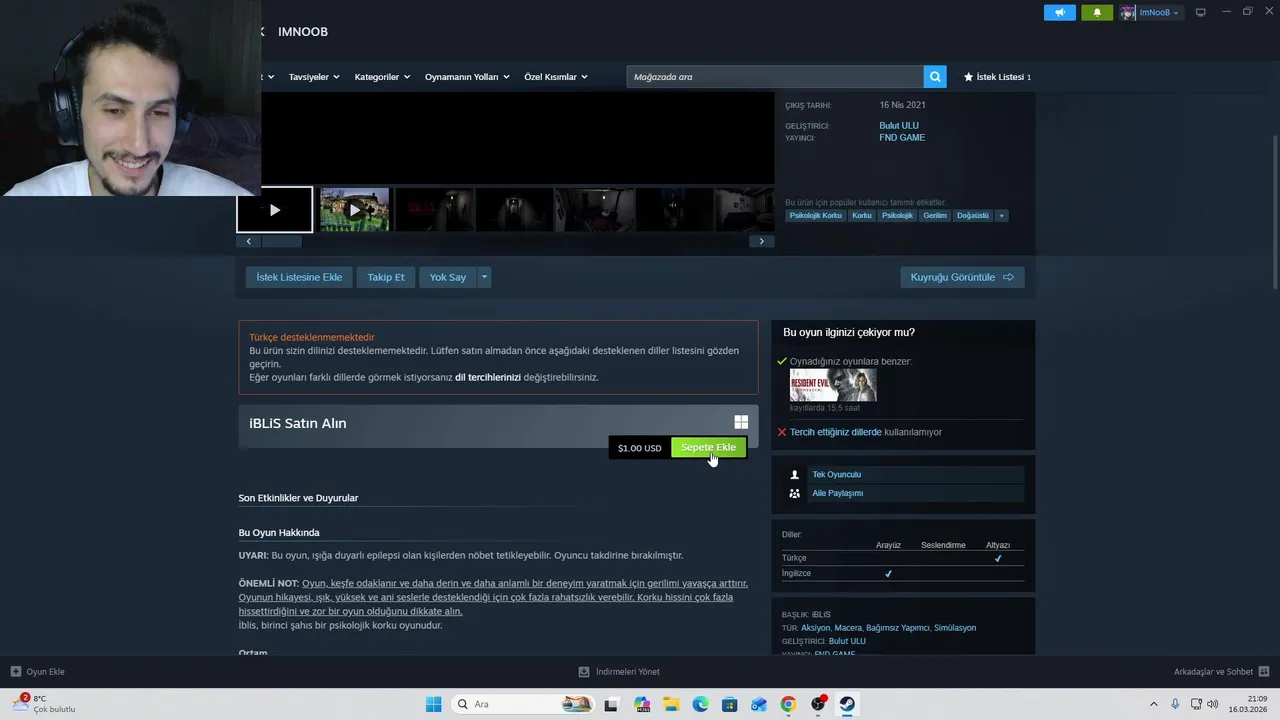Switch to Big Picture mode icon
1280x720 pixels.
[x=1200, y=12]
